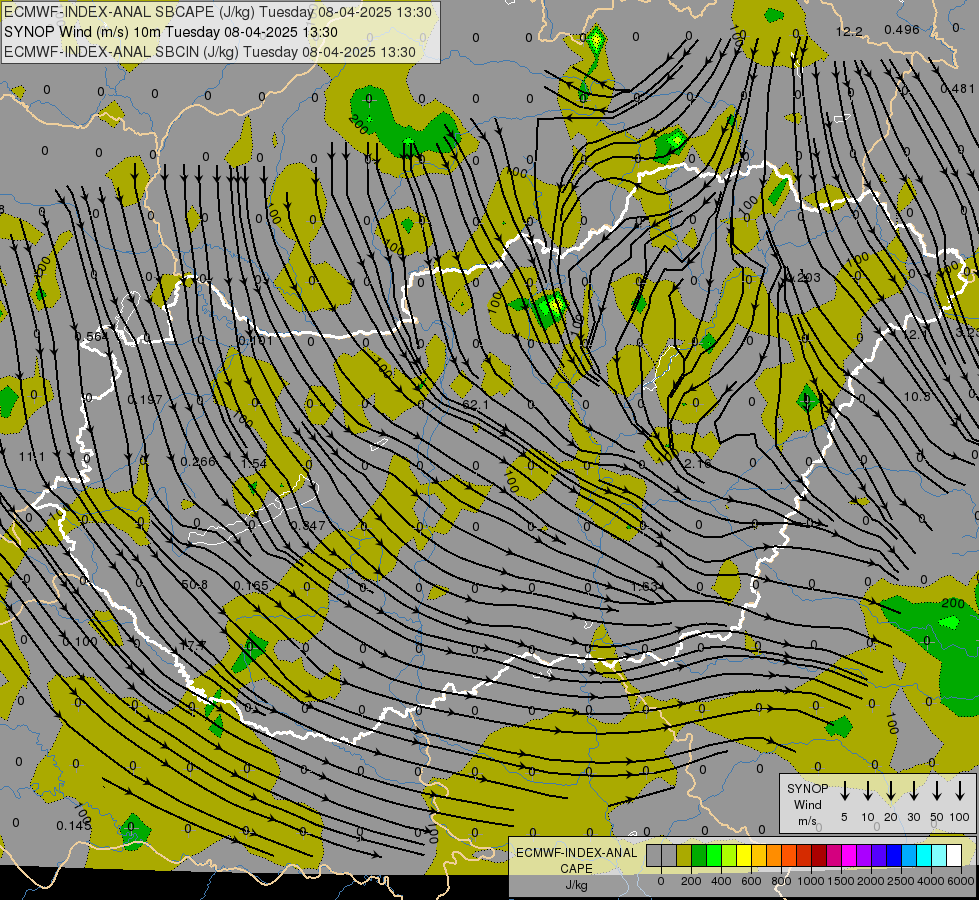979x900 pixels.
Task: Click the 0.564 value on the map
Action: tap(91, 337)
